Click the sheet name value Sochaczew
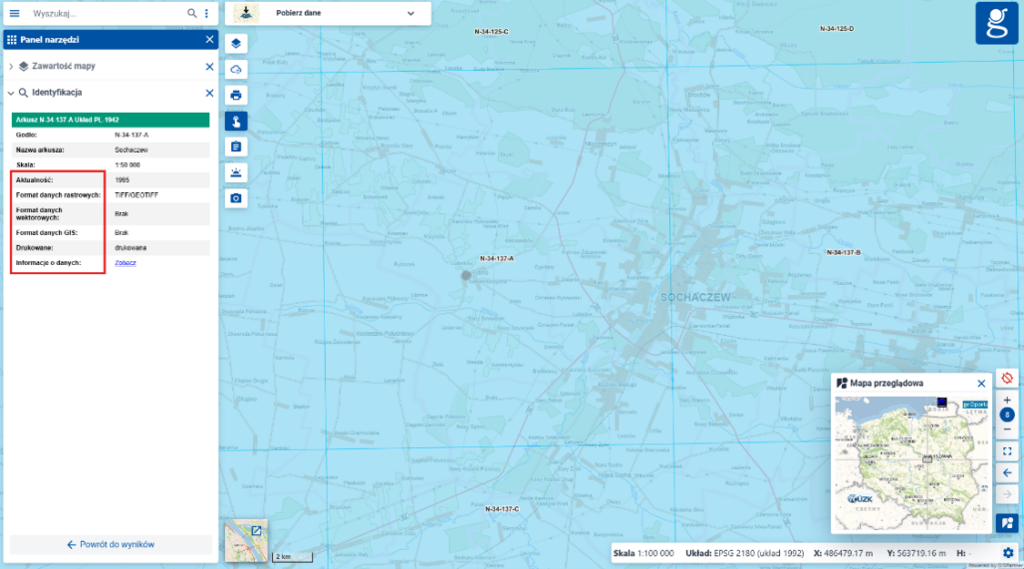The height and width of the screenshot is (569, 1024). 131,150
